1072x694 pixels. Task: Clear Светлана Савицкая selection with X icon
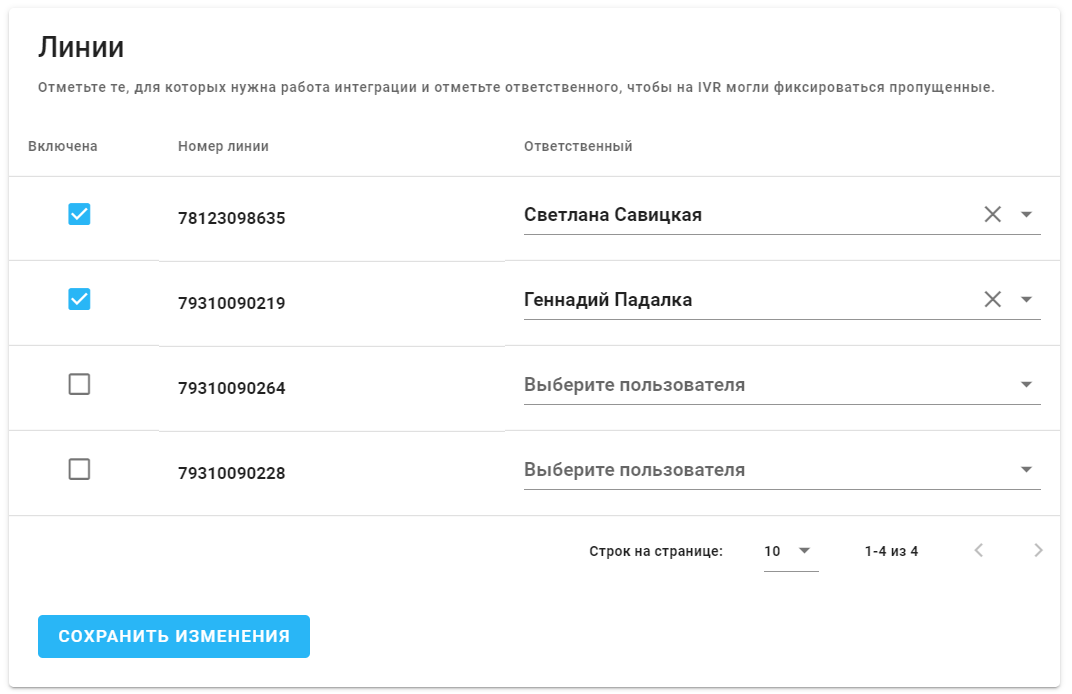coord(992,214)
